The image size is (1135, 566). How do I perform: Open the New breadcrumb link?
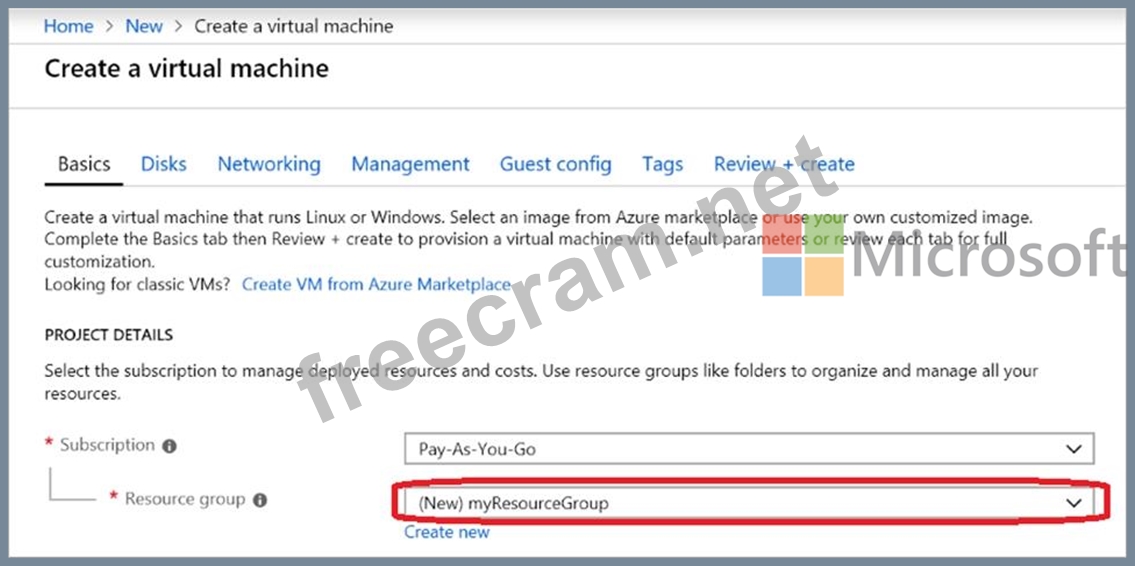144,26
